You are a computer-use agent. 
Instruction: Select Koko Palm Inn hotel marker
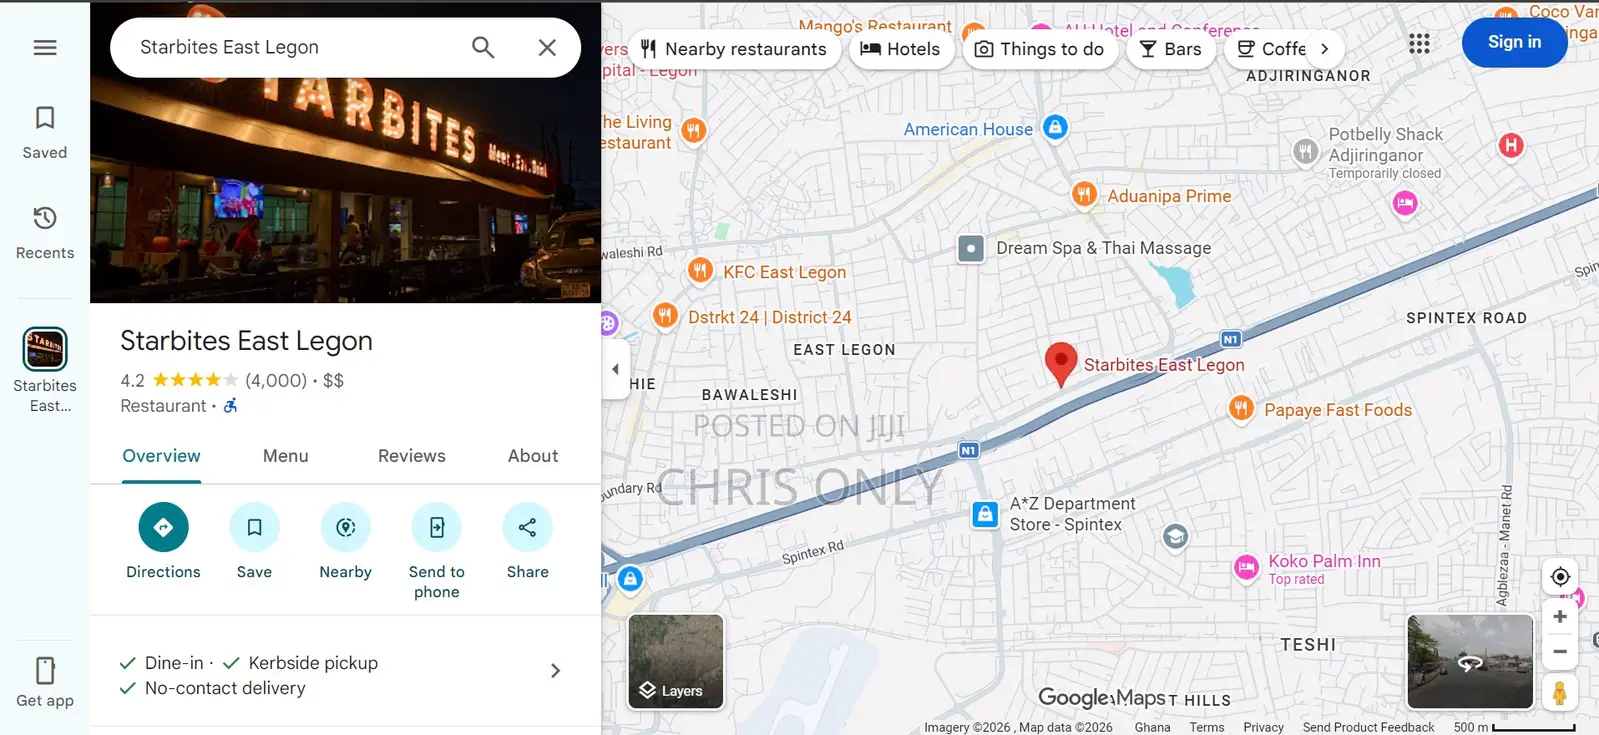(x=1246, y=567)
